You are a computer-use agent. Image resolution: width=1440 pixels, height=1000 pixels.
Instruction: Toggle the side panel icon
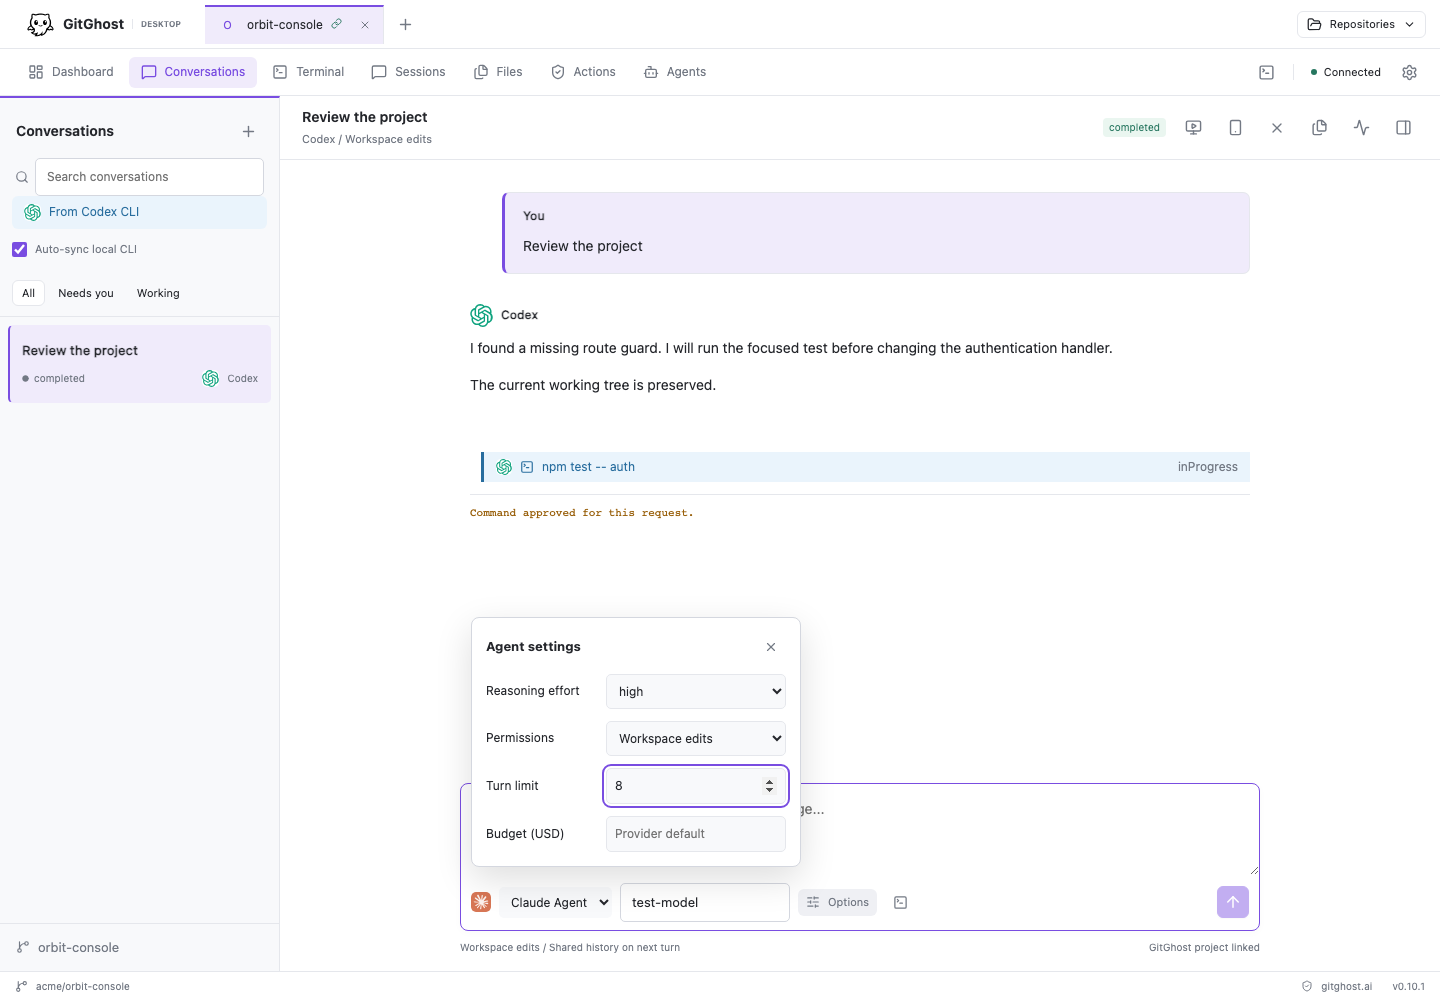[x=1403, y=127]
